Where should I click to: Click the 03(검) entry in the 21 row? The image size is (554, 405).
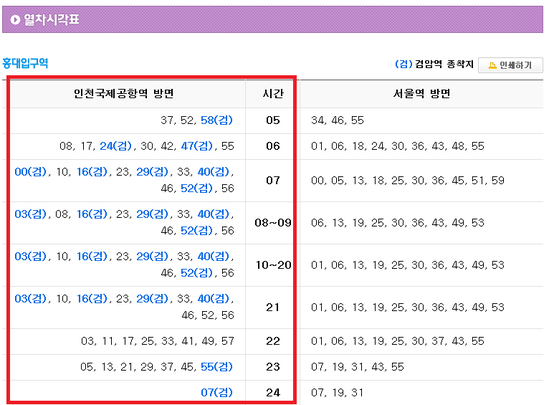click(31, 299)
